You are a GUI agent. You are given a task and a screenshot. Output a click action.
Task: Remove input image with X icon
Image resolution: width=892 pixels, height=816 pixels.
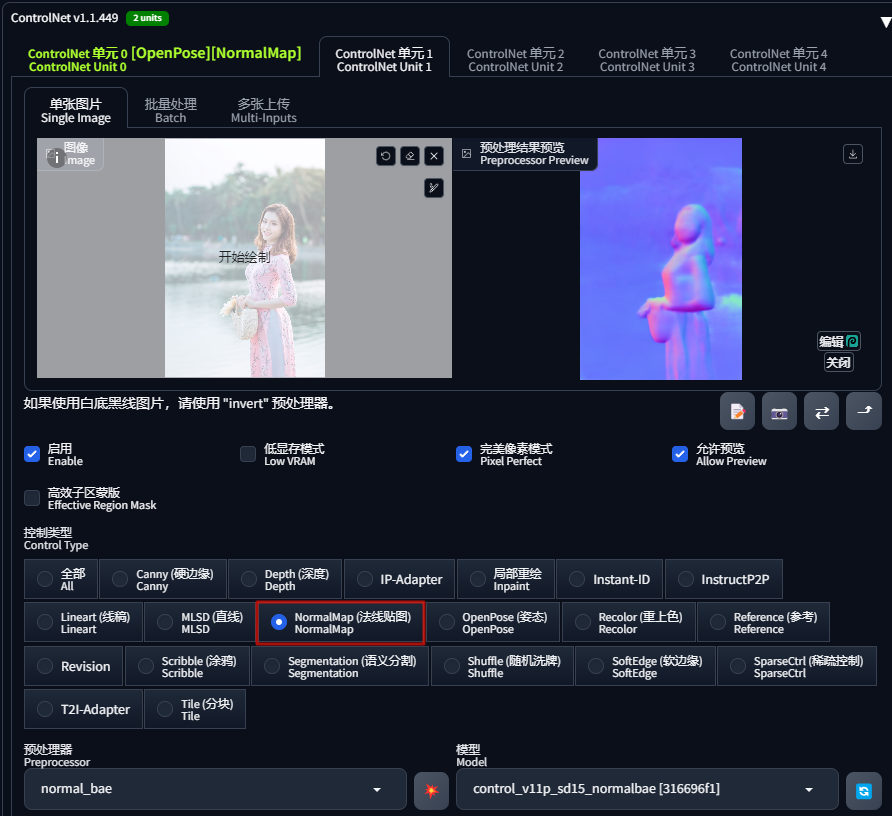pos(434,156)
